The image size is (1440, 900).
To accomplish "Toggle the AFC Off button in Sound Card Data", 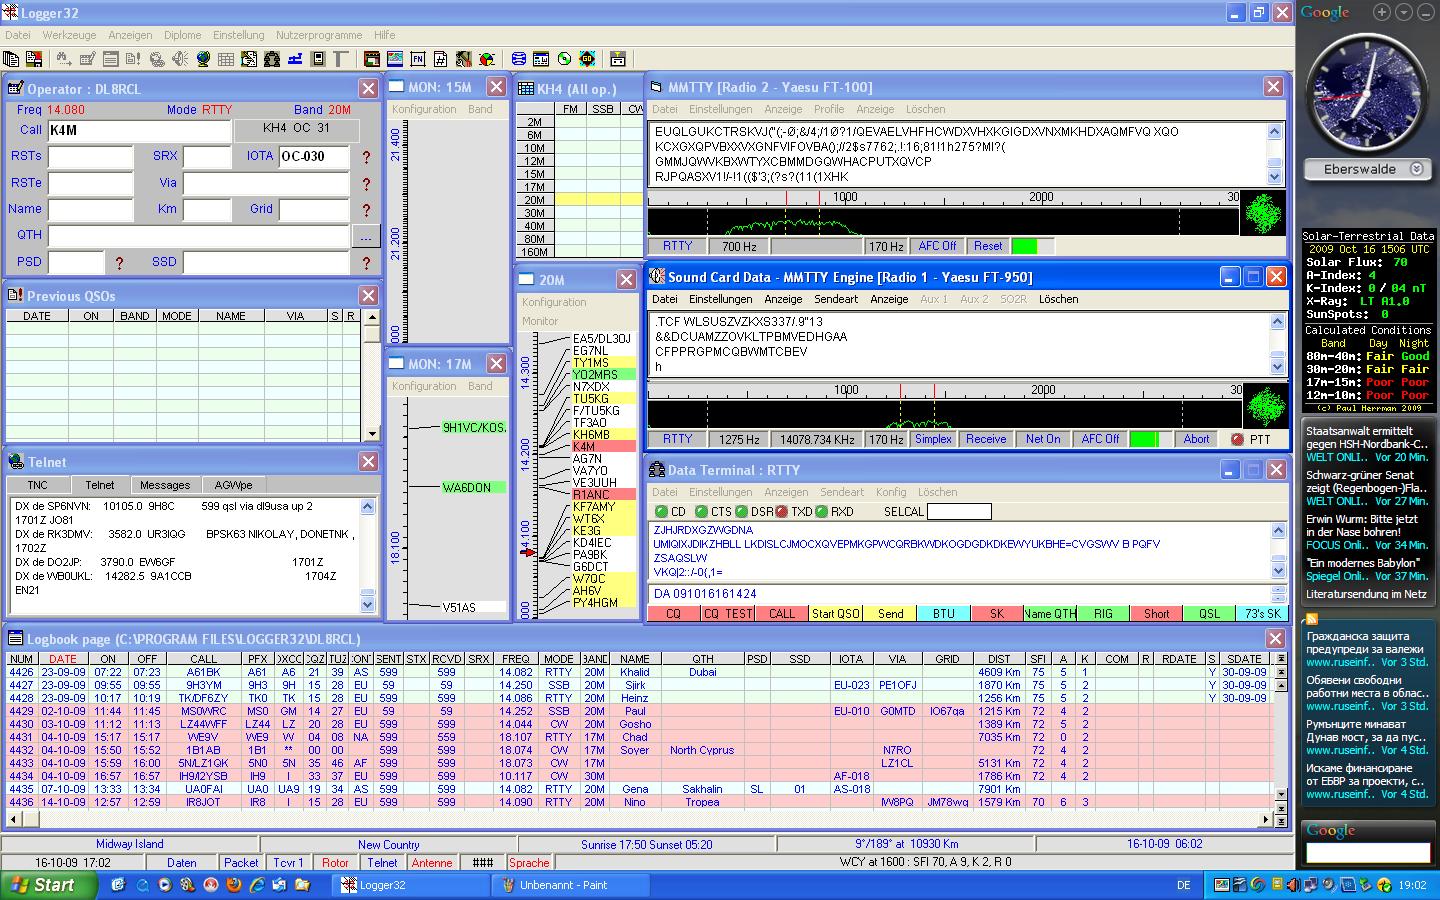I will coord(1100,439).
